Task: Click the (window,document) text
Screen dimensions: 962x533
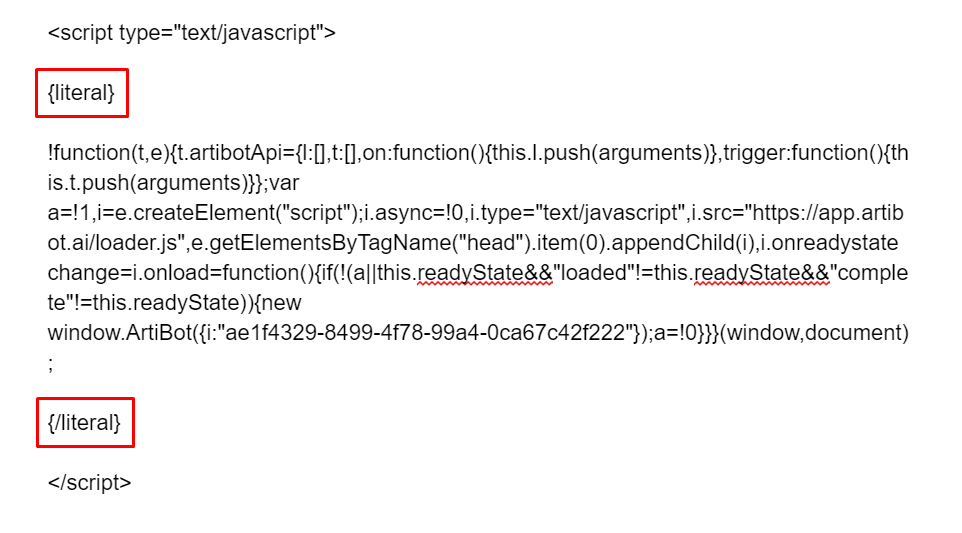Action: 814,332
